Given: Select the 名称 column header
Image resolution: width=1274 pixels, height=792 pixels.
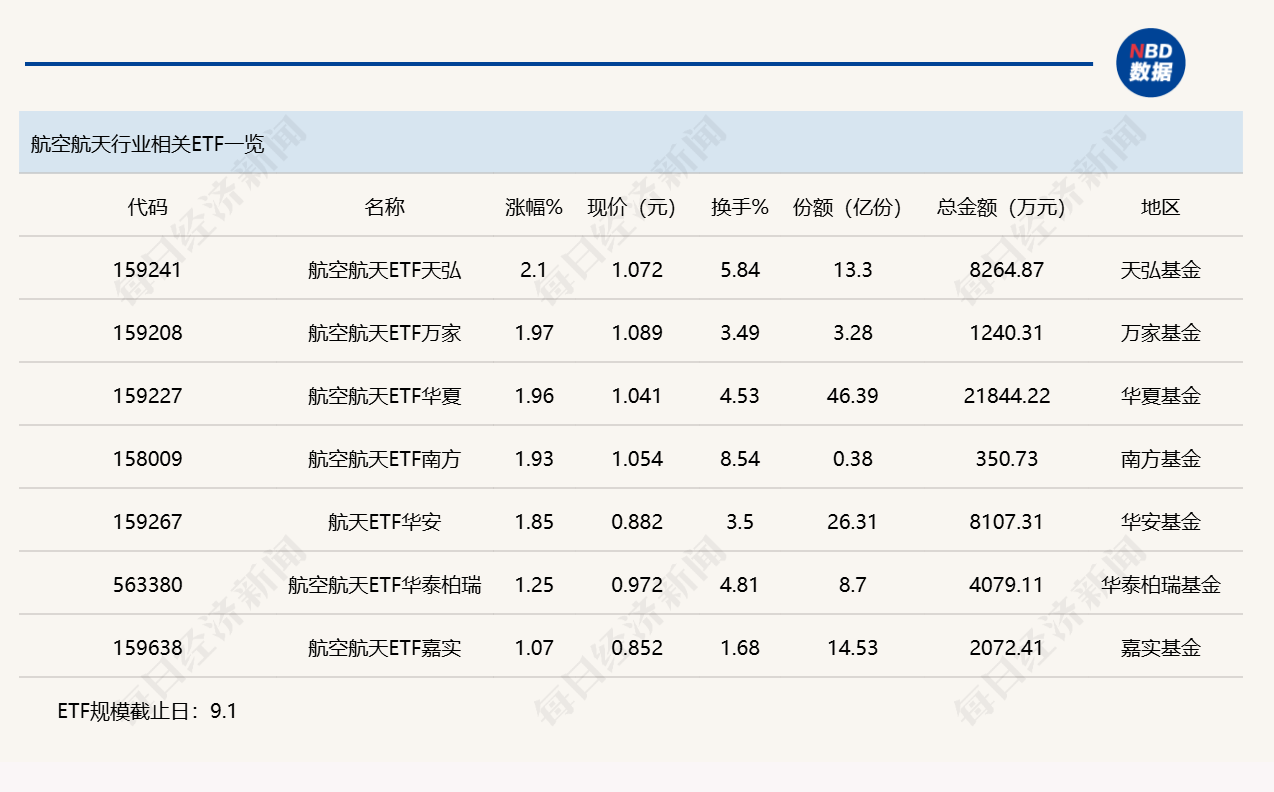Looking at the screenshot, I should point(385,207).
